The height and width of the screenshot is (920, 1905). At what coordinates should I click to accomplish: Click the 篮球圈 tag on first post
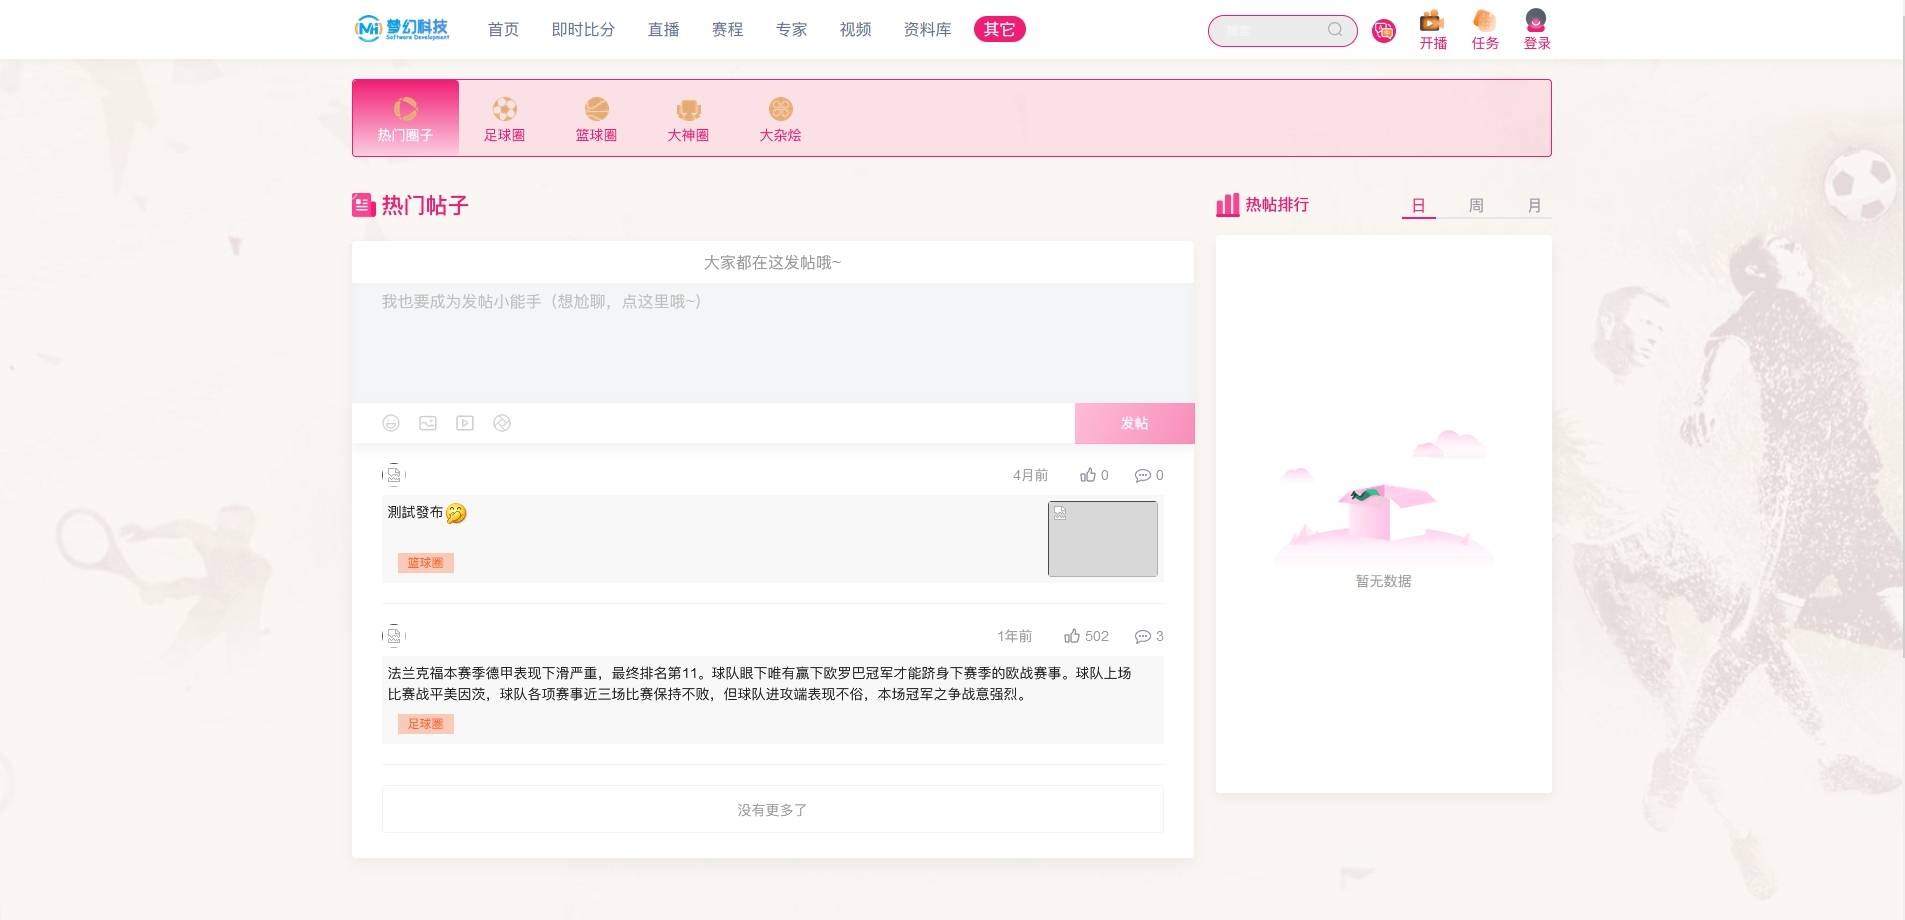pos(425,563)
